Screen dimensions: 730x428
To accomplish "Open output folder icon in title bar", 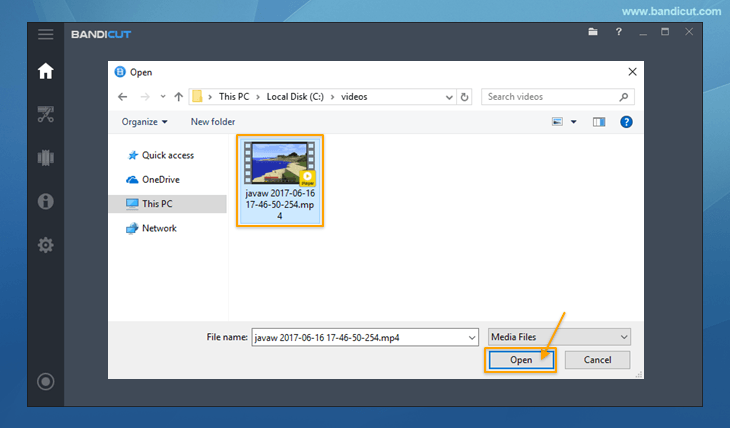I will (x=593, y=32).
